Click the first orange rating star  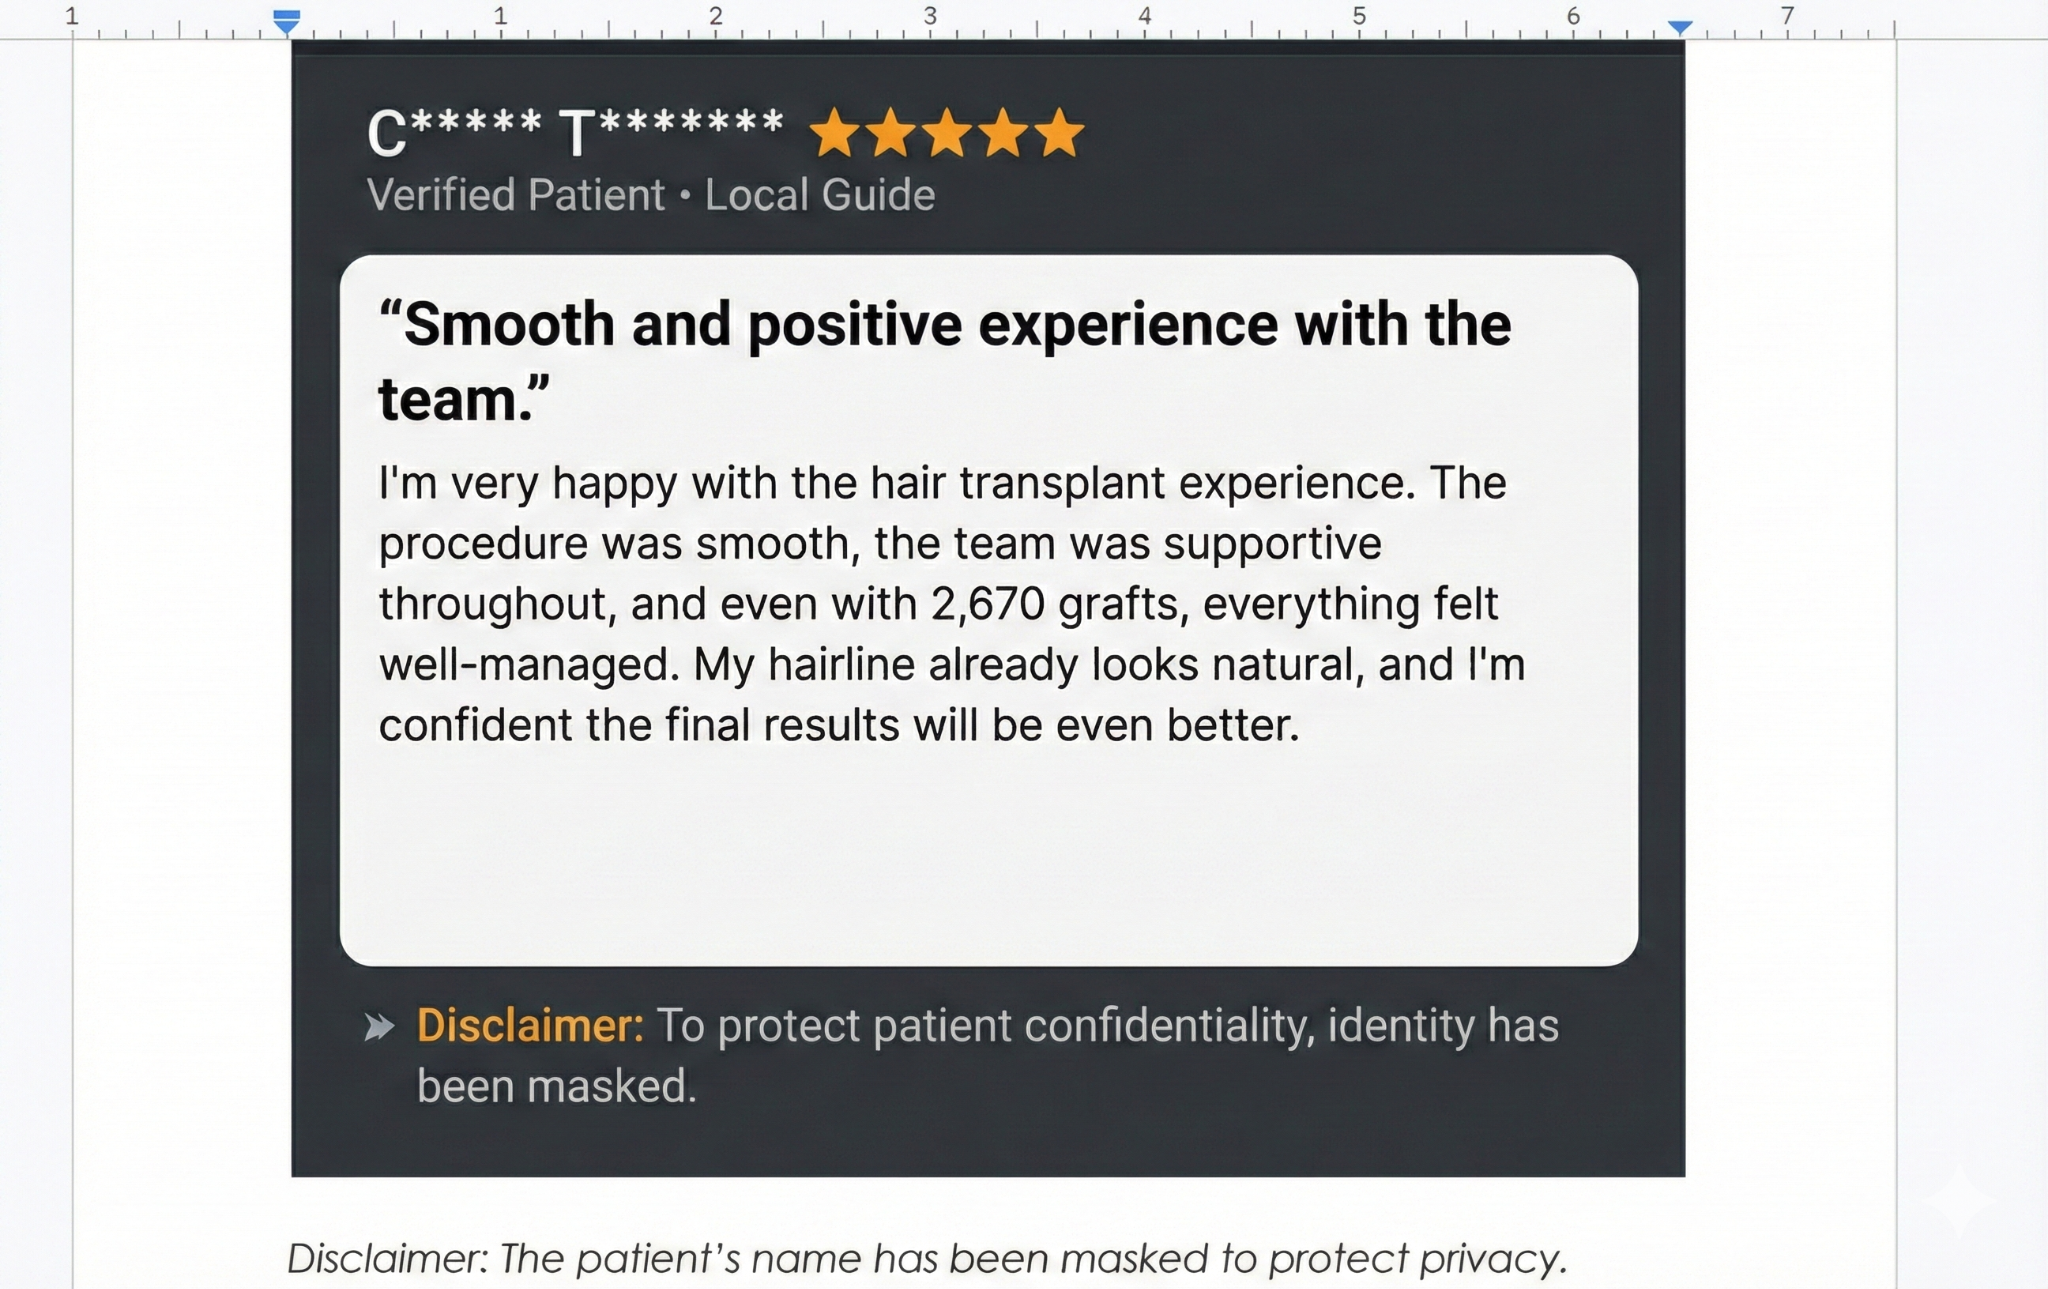point(834,134)
